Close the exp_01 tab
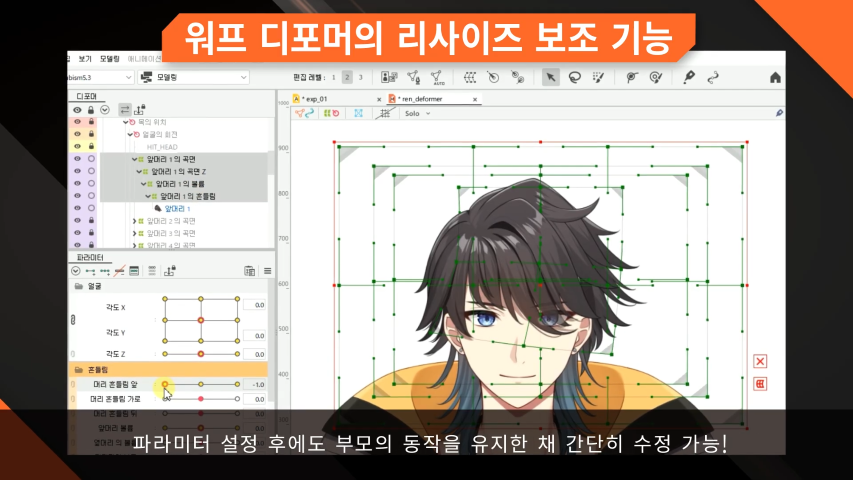The width and height of the screenshot is (853, 480). tap(379, 99)
